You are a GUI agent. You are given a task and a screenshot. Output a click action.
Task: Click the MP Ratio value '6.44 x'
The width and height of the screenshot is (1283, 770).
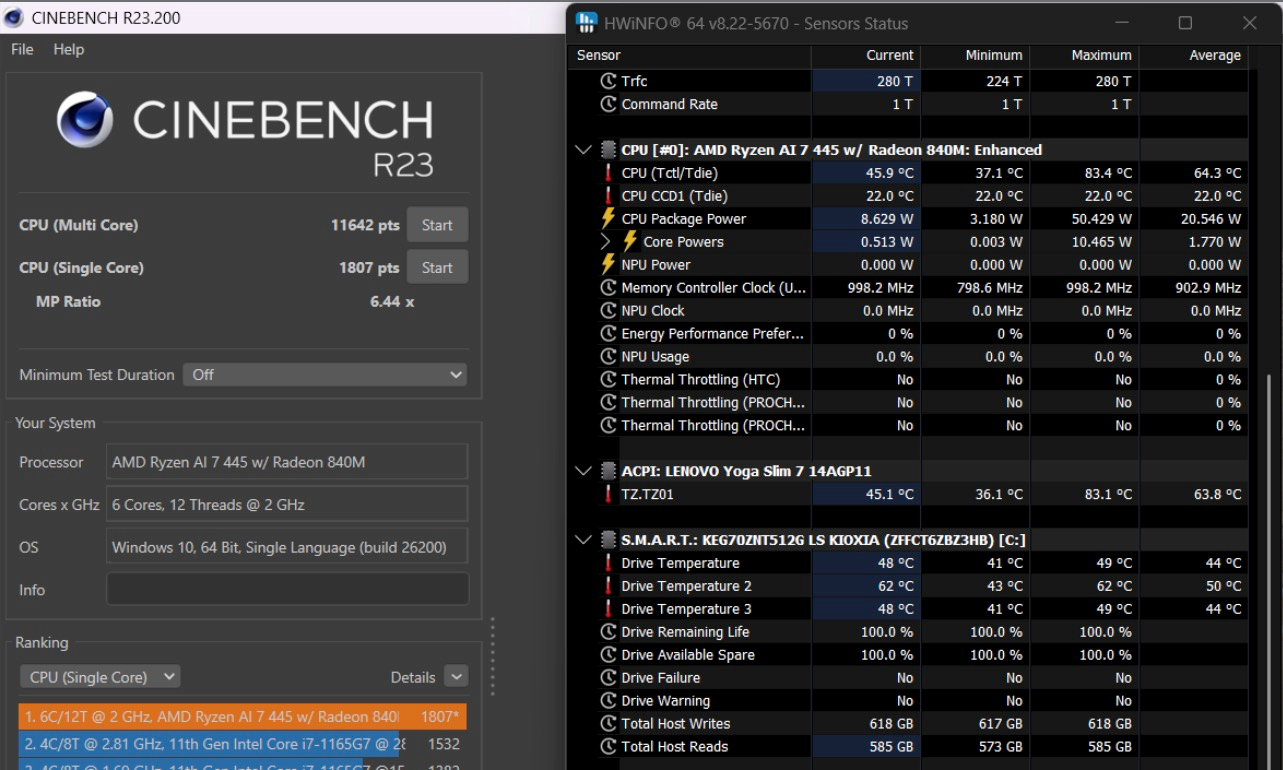pyautogui.click(x=392, y=301)
